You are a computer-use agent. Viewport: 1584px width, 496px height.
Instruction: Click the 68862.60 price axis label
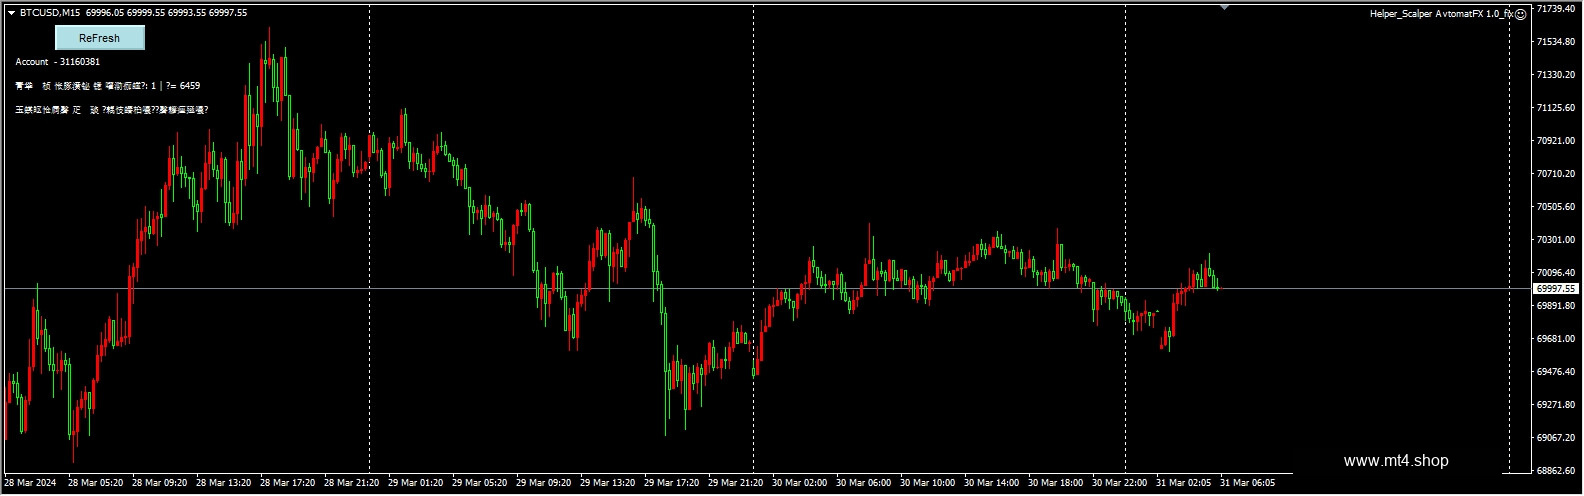point(1556,470)
